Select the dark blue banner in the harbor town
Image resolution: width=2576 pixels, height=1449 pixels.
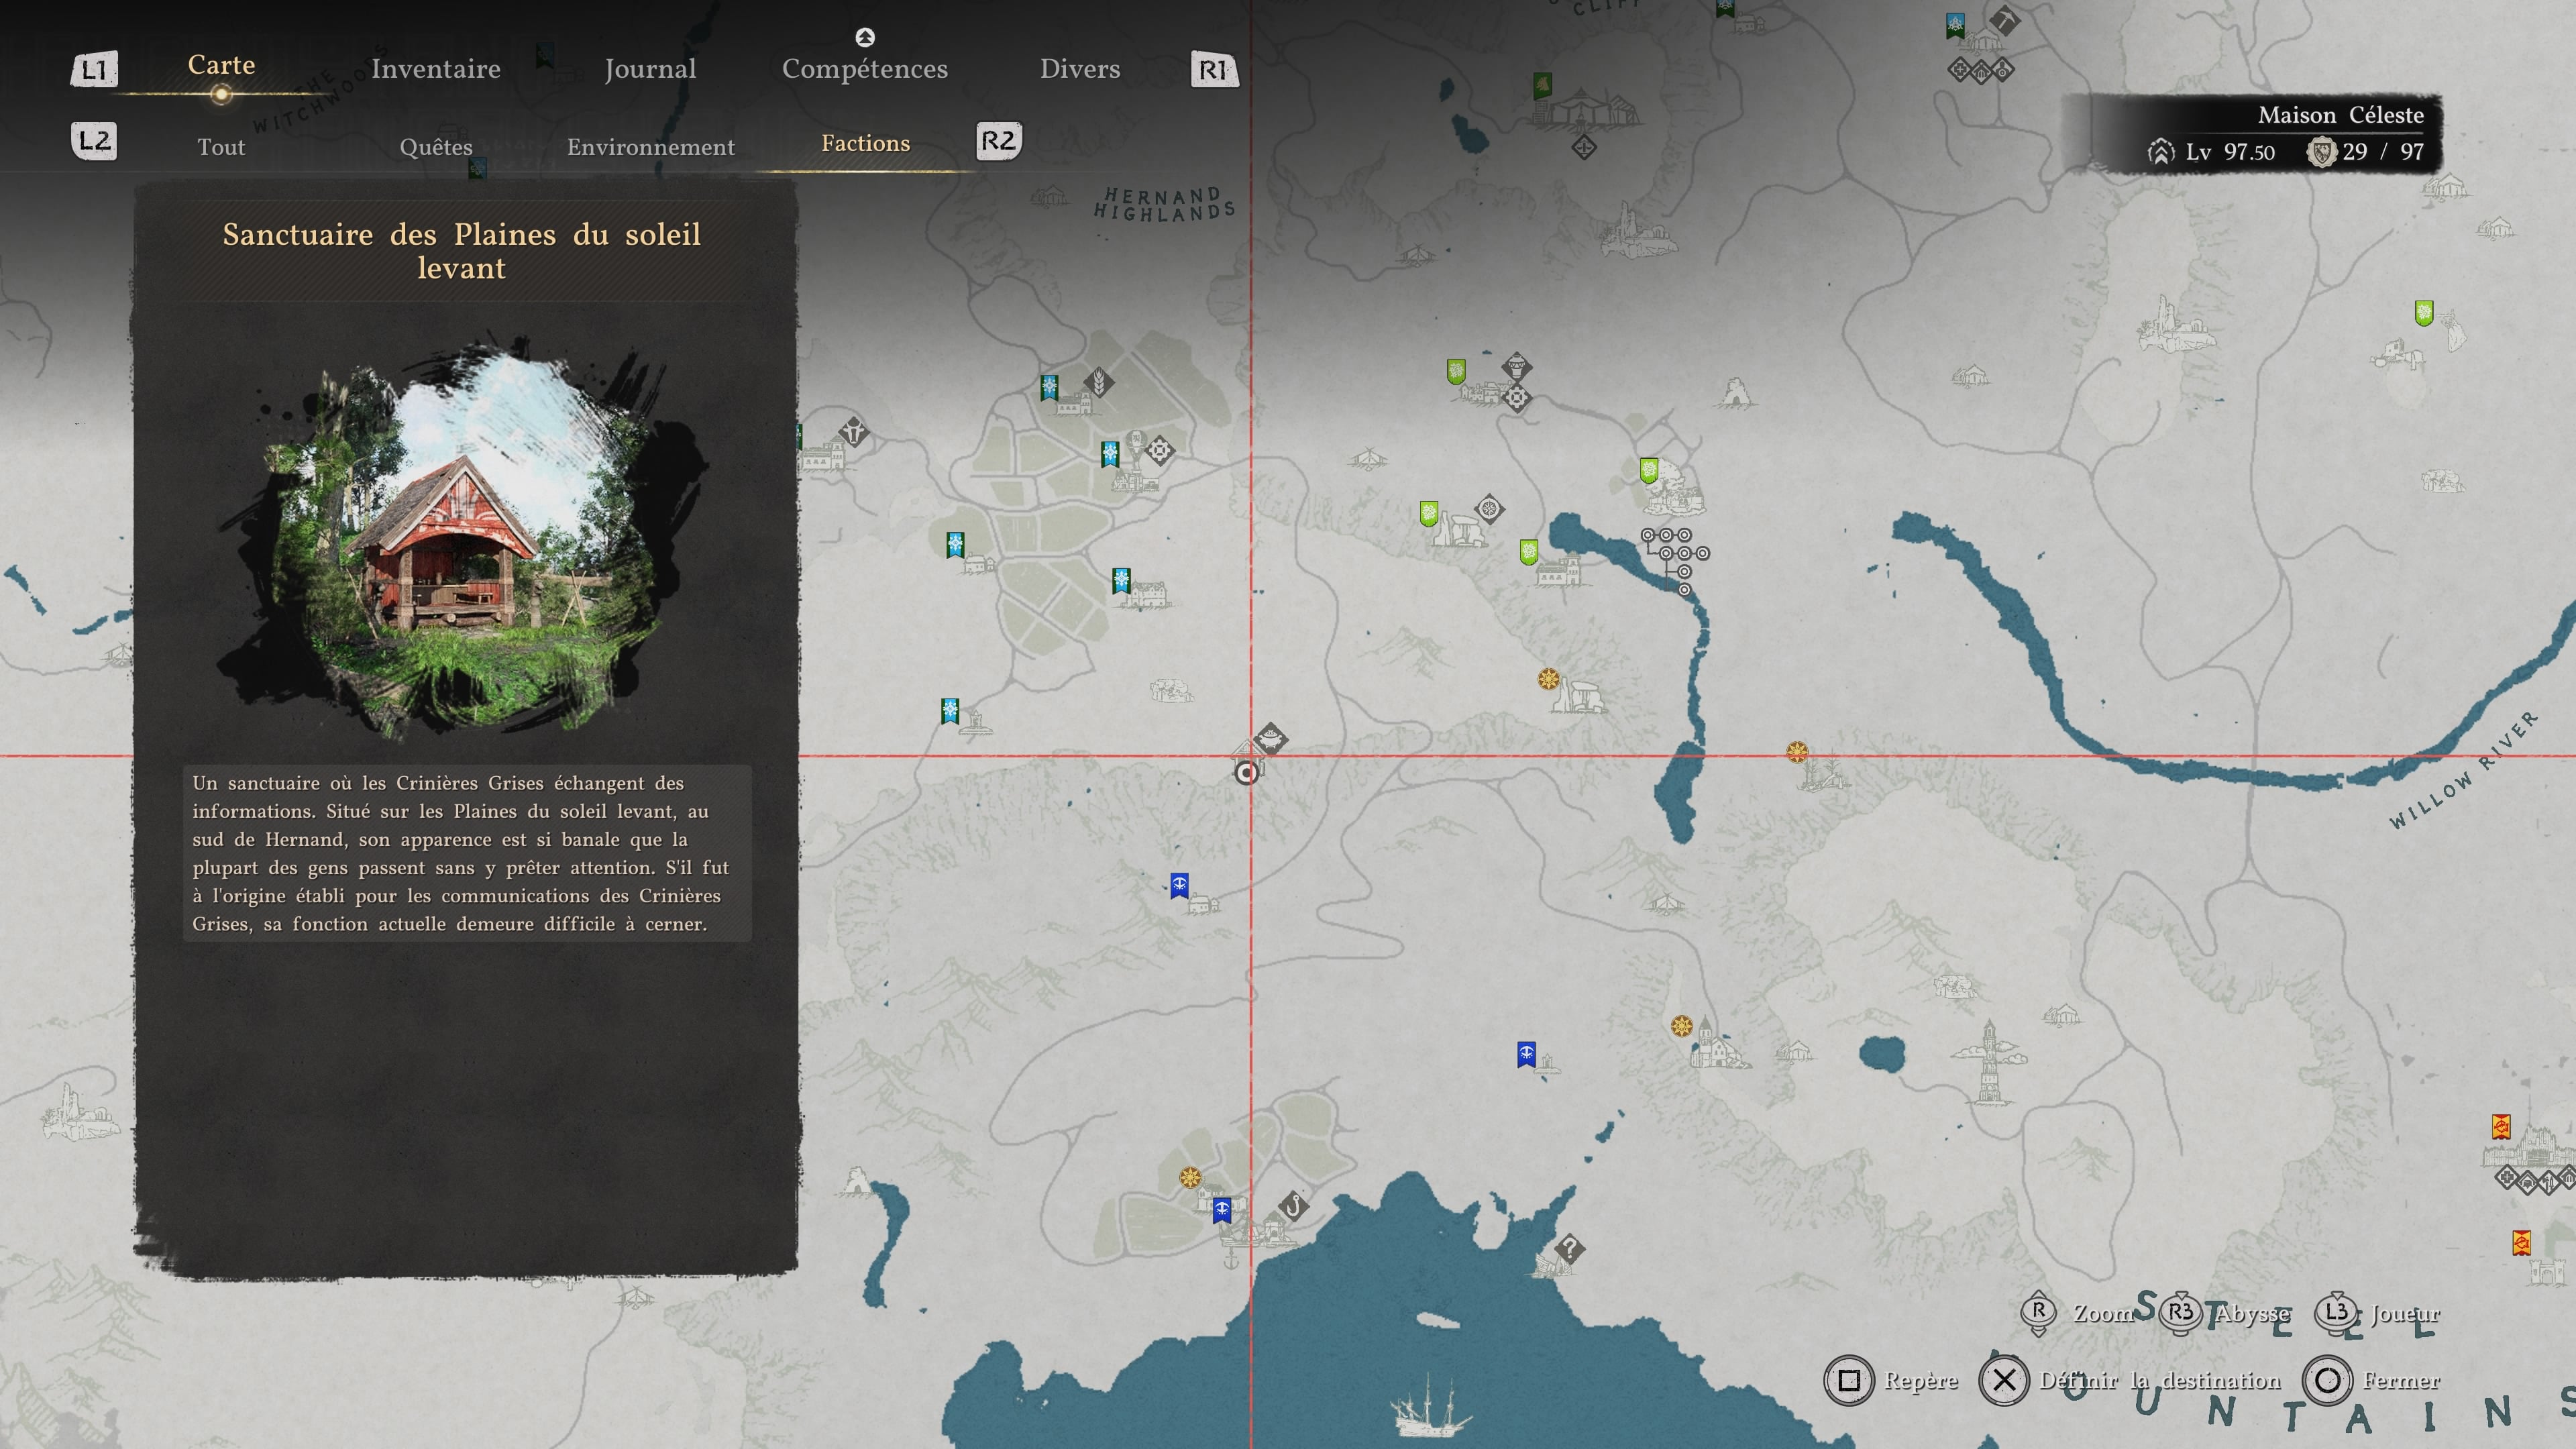pyautogui.click(x=1221, y=1211)
